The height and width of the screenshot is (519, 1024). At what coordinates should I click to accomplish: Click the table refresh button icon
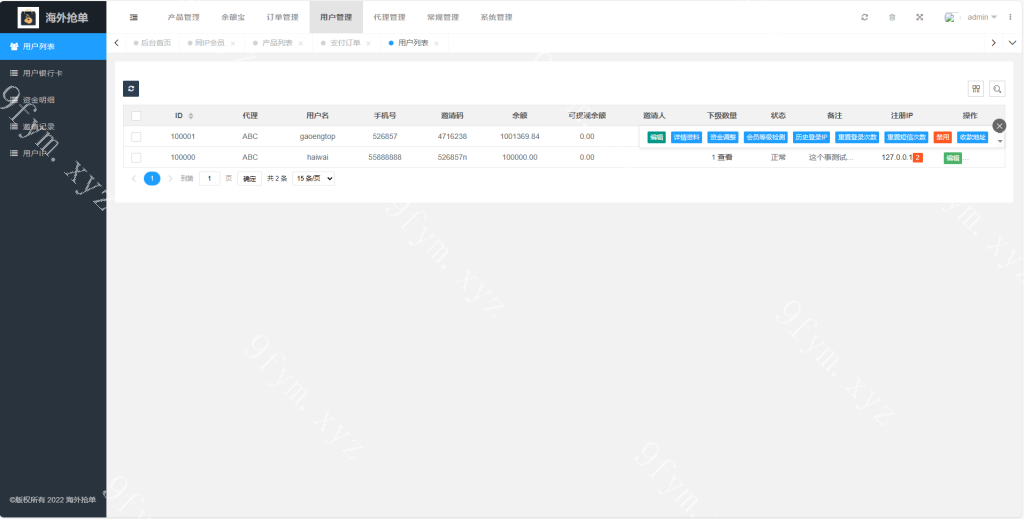131,89
